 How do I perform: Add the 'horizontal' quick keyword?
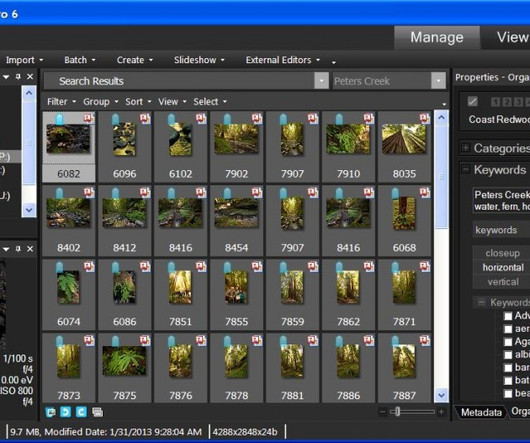(503, 267)
